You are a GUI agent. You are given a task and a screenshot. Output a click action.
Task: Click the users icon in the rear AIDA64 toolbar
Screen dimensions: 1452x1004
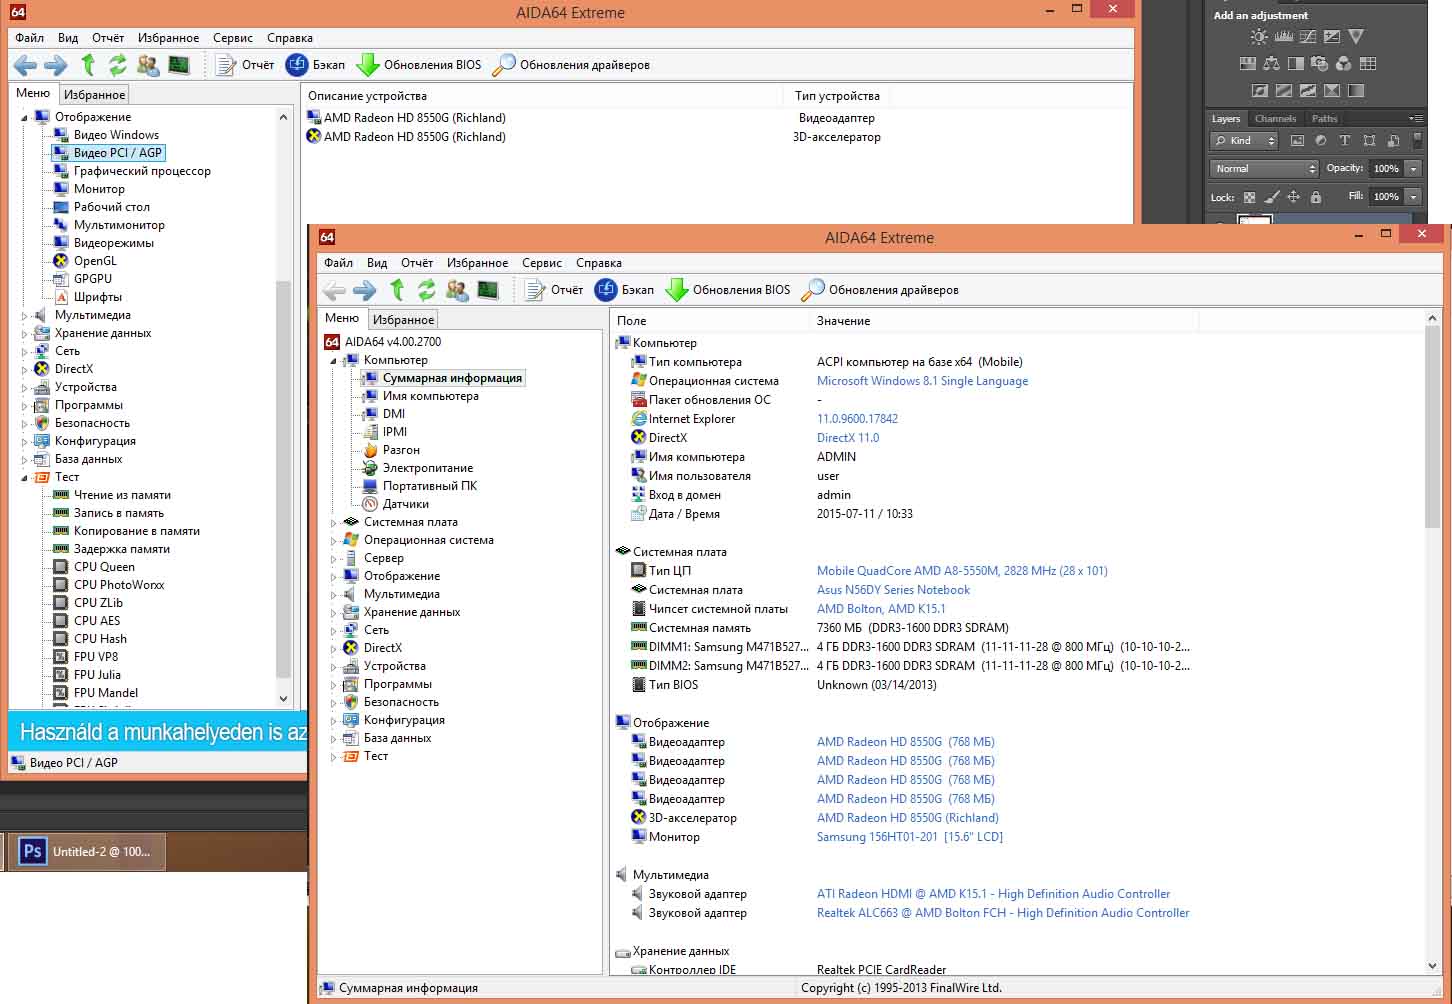[x=148, y=65]
